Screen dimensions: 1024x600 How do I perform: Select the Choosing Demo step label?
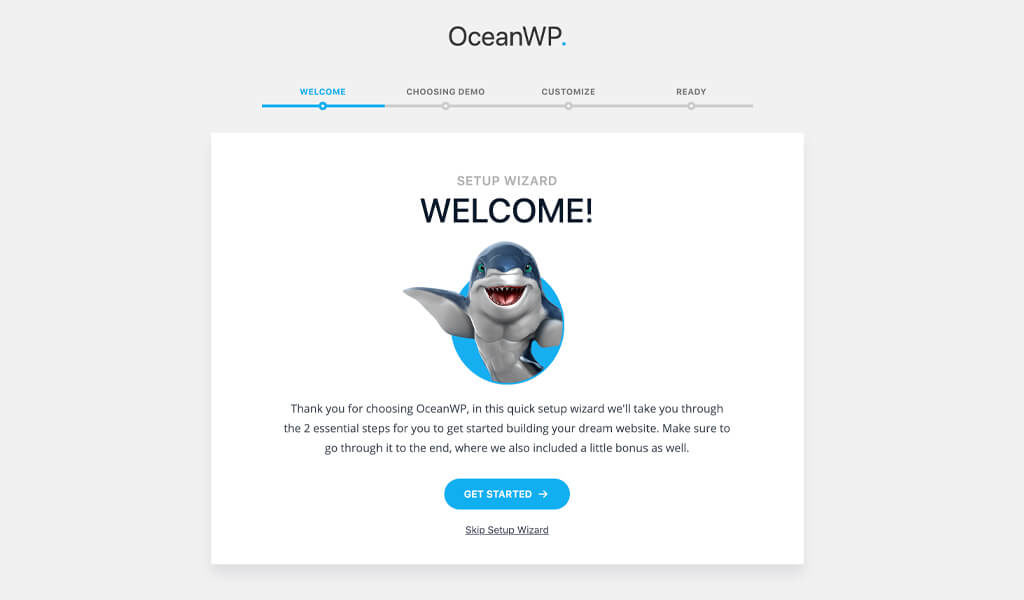click(x=445, y=92)
